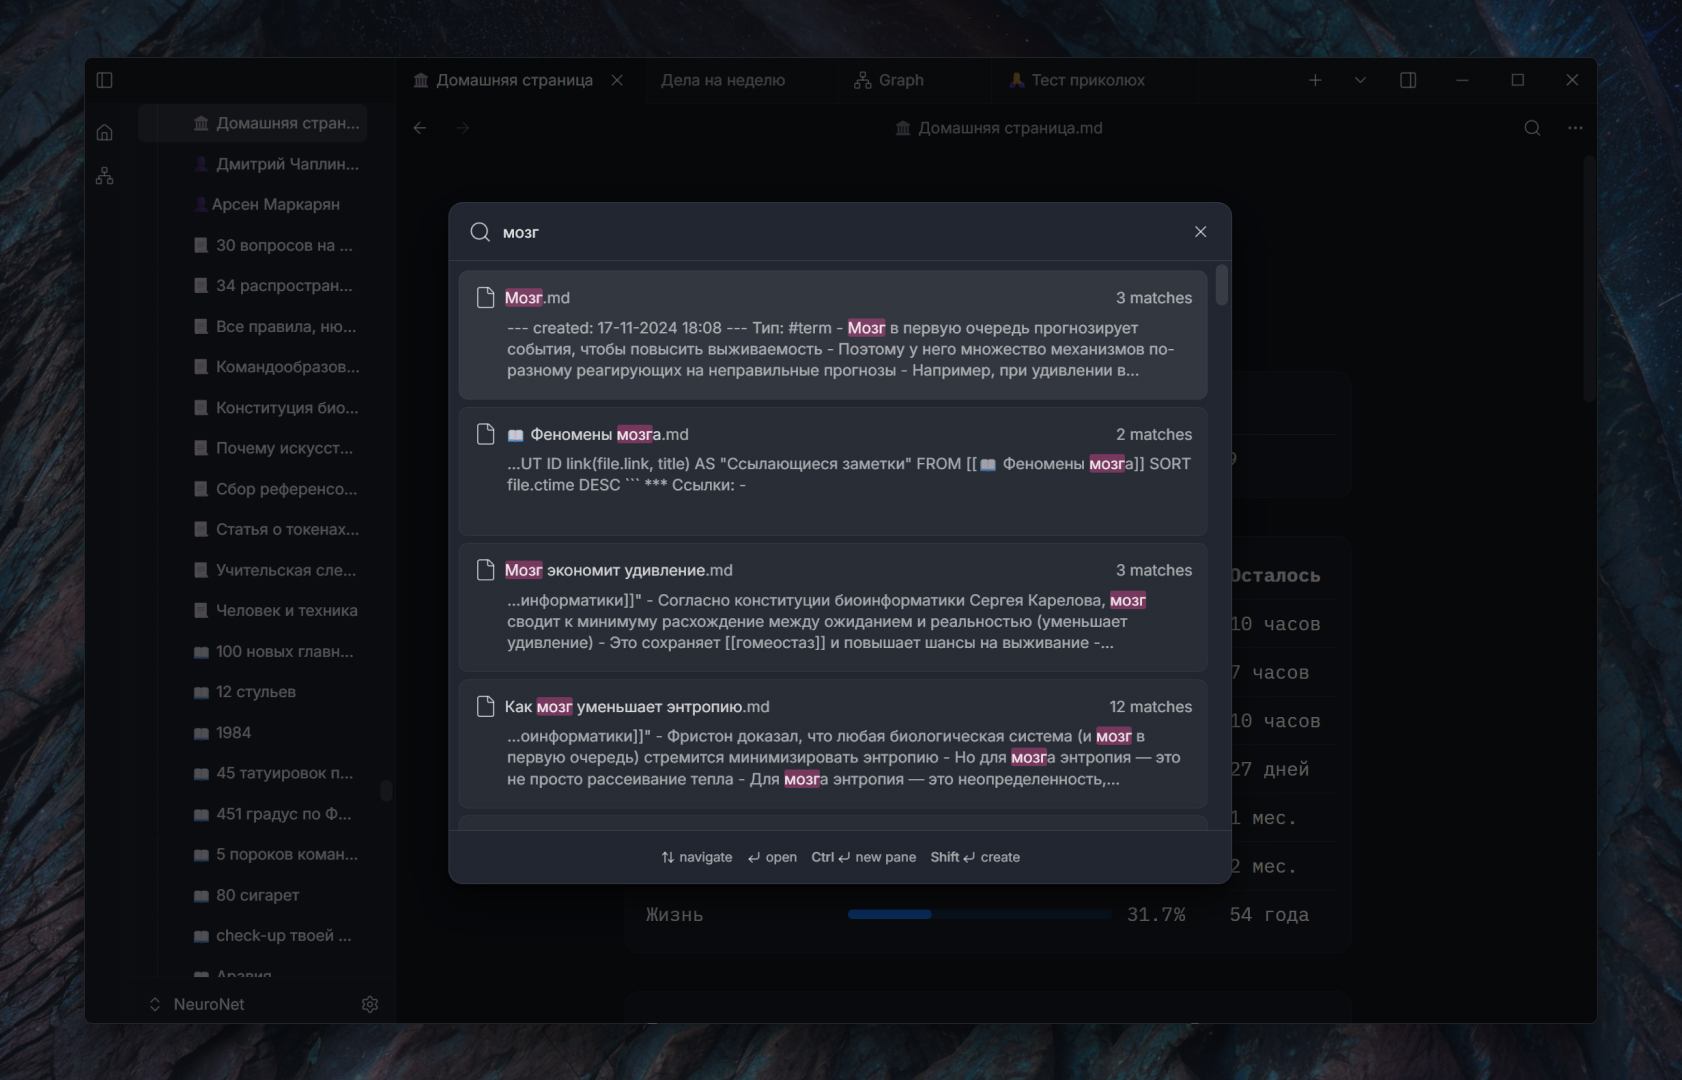
Task: Open Конституция био... note
Action: [276, 408]
